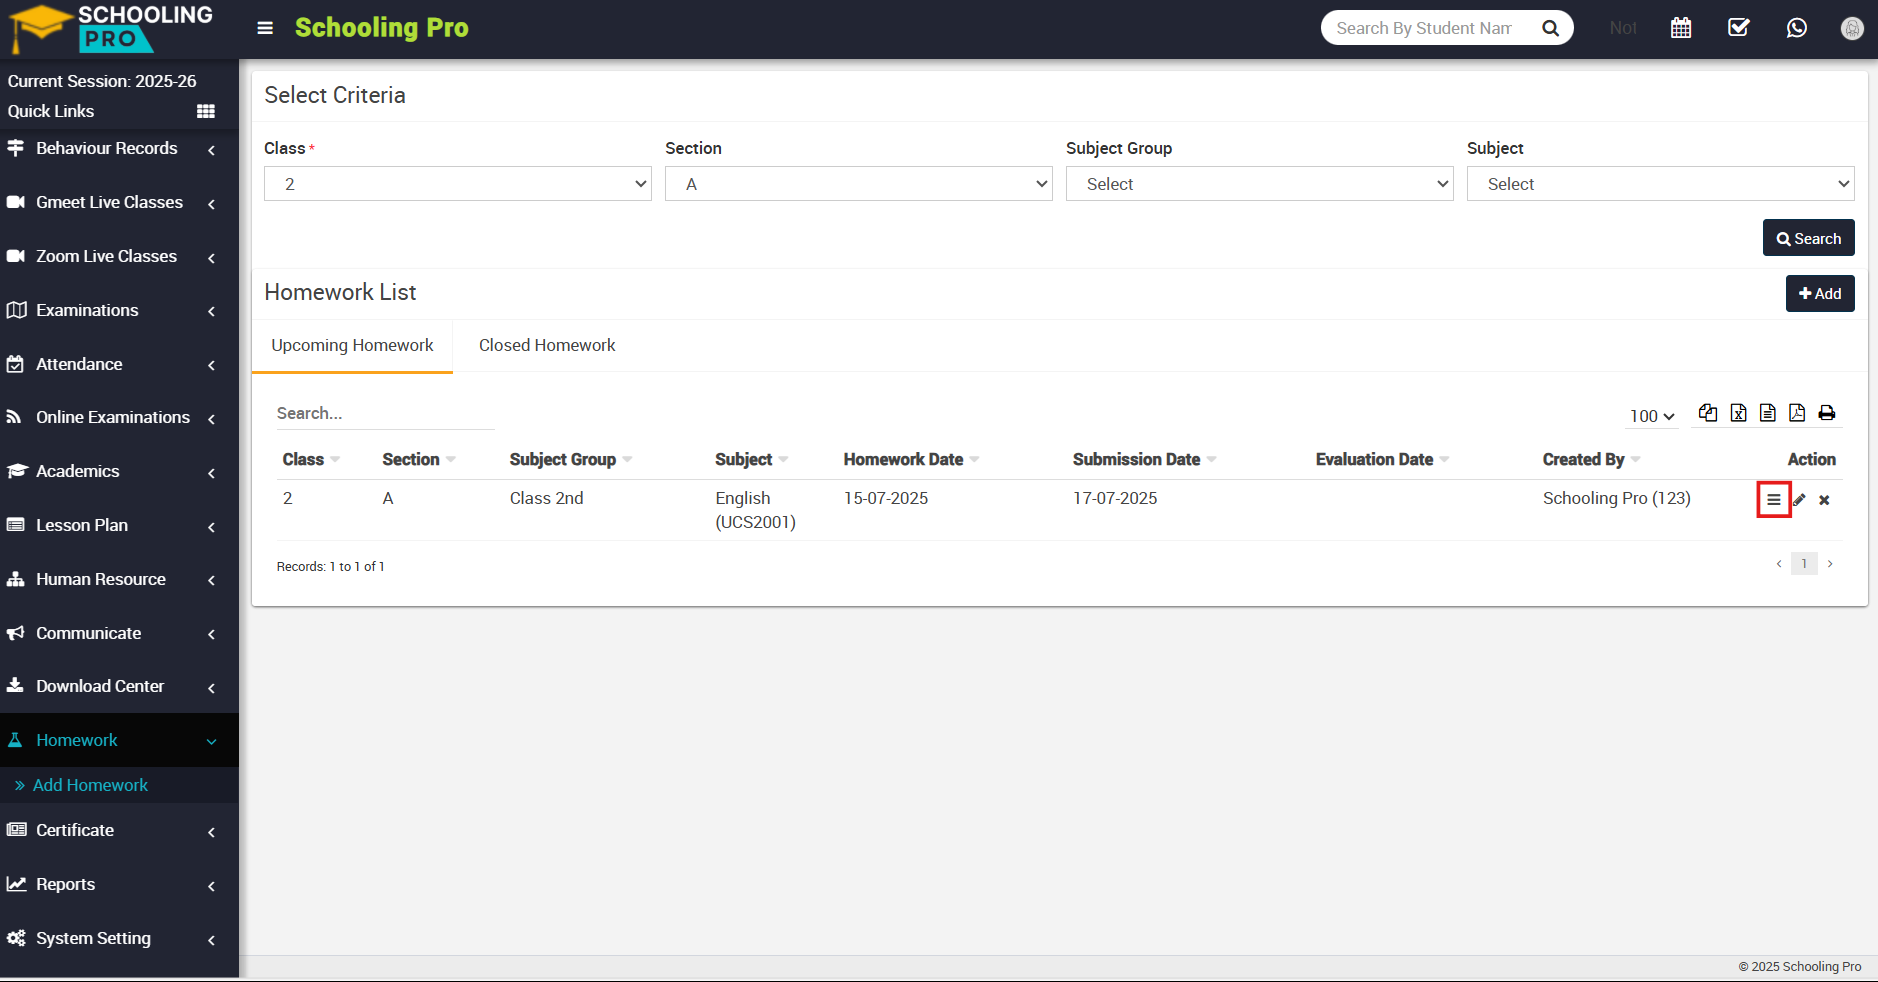The width and height of the screenshot is (1878, 982).
Task: Expand the Communicate menu
Action: (x=119, y=633)
